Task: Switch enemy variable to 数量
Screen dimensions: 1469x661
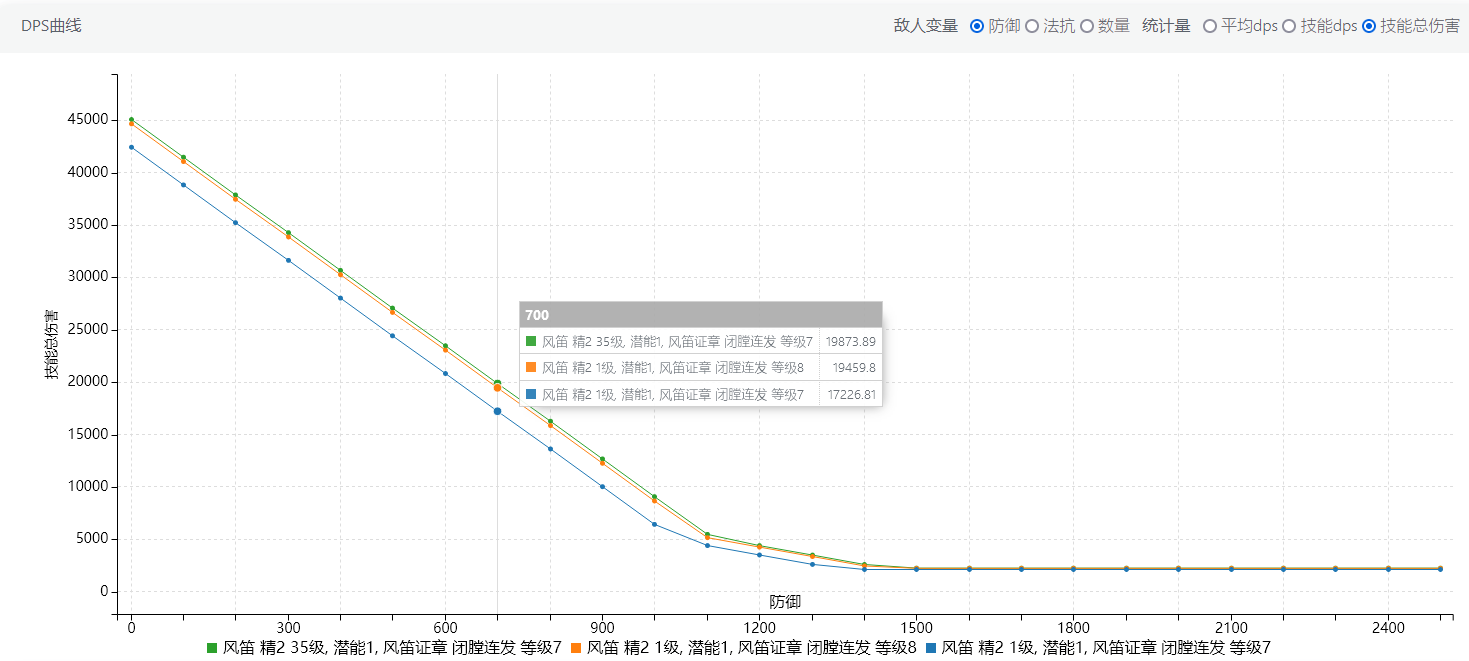Action: 1087,26
